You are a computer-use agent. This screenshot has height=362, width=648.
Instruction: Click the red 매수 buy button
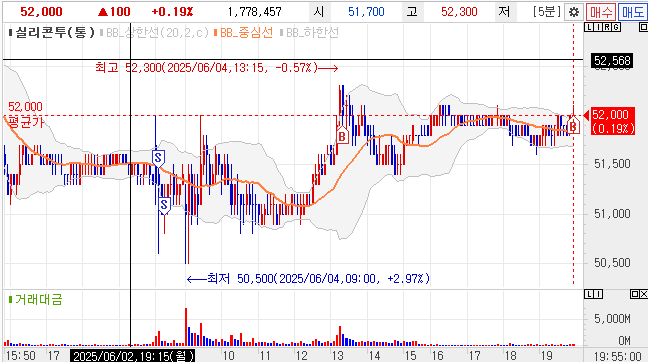pos(601,12)
